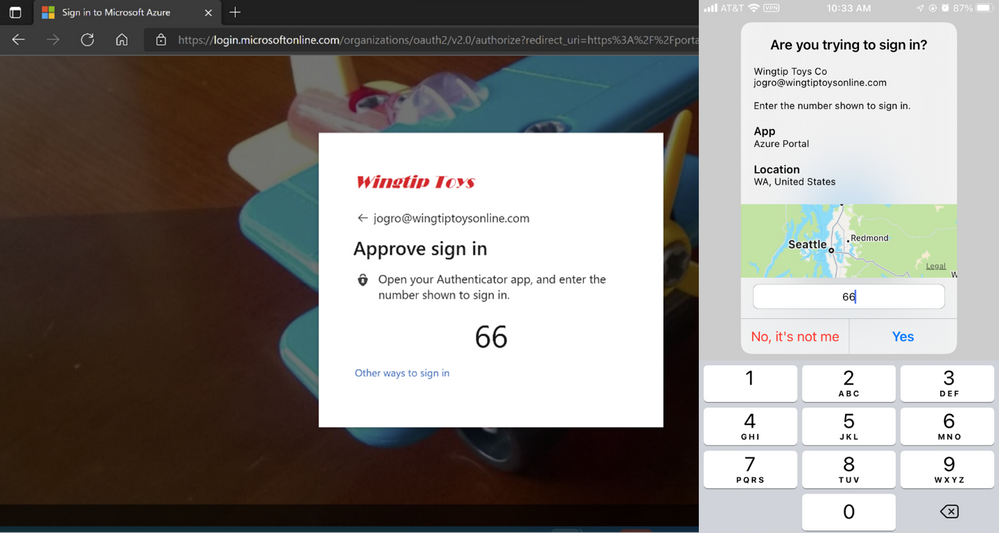Tap keypad digit 2 ABC
The width and height of the screenshot is (999, 533).
849,383
